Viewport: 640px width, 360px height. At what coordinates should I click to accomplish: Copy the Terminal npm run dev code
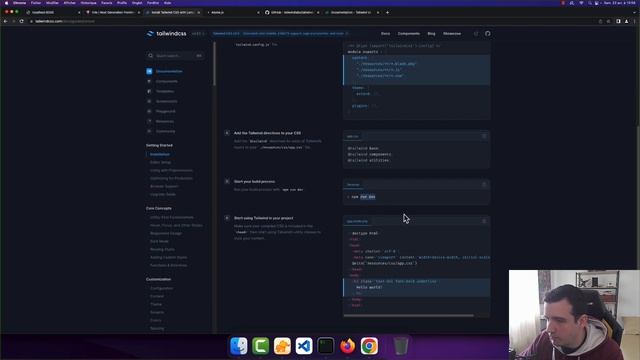point(484,184)
